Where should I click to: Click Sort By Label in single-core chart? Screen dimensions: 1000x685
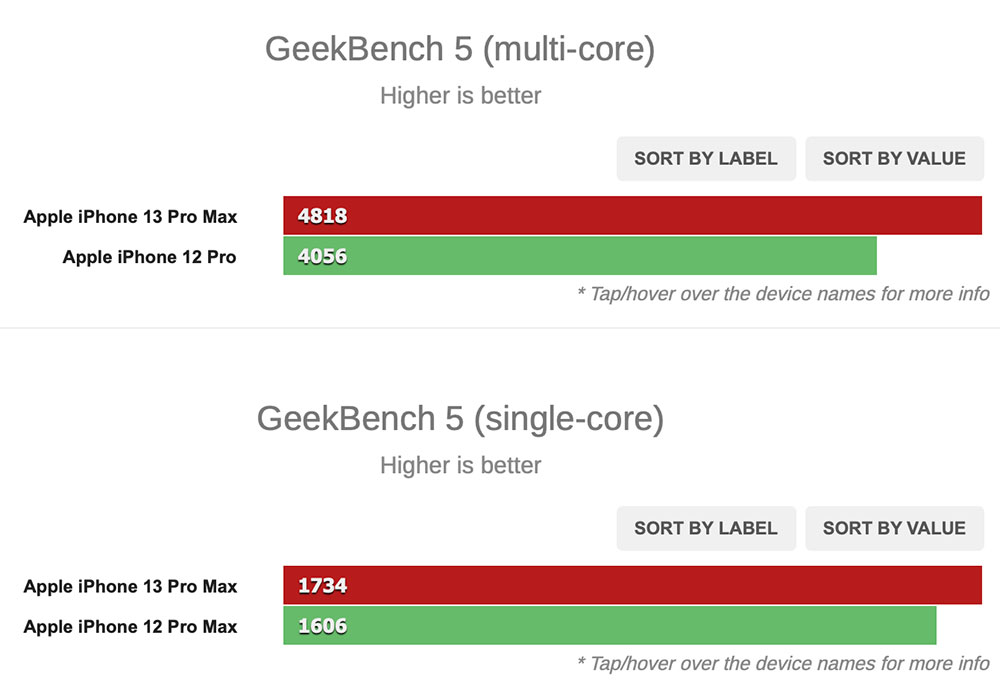706,528
